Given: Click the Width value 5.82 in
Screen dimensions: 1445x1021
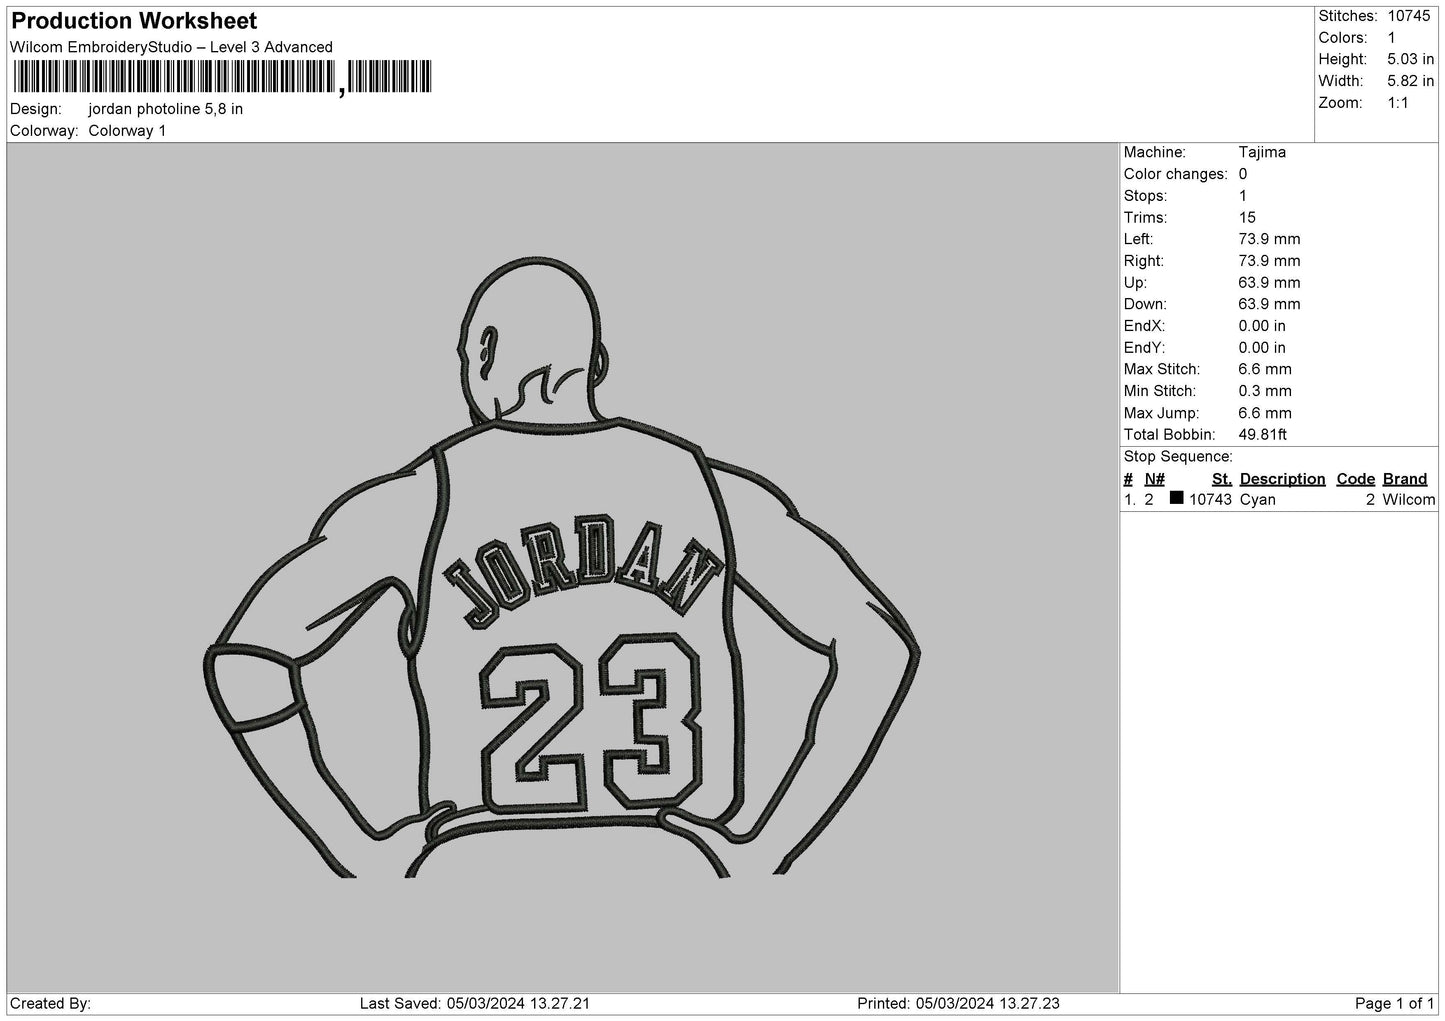Looking at the screenshot, I should [x=1411, y=81].
